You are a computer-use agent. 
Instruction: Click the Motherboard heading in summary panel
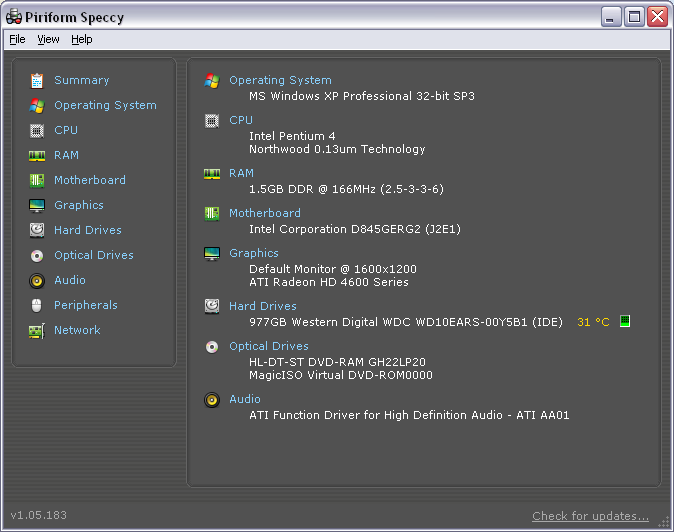[265, 213]
